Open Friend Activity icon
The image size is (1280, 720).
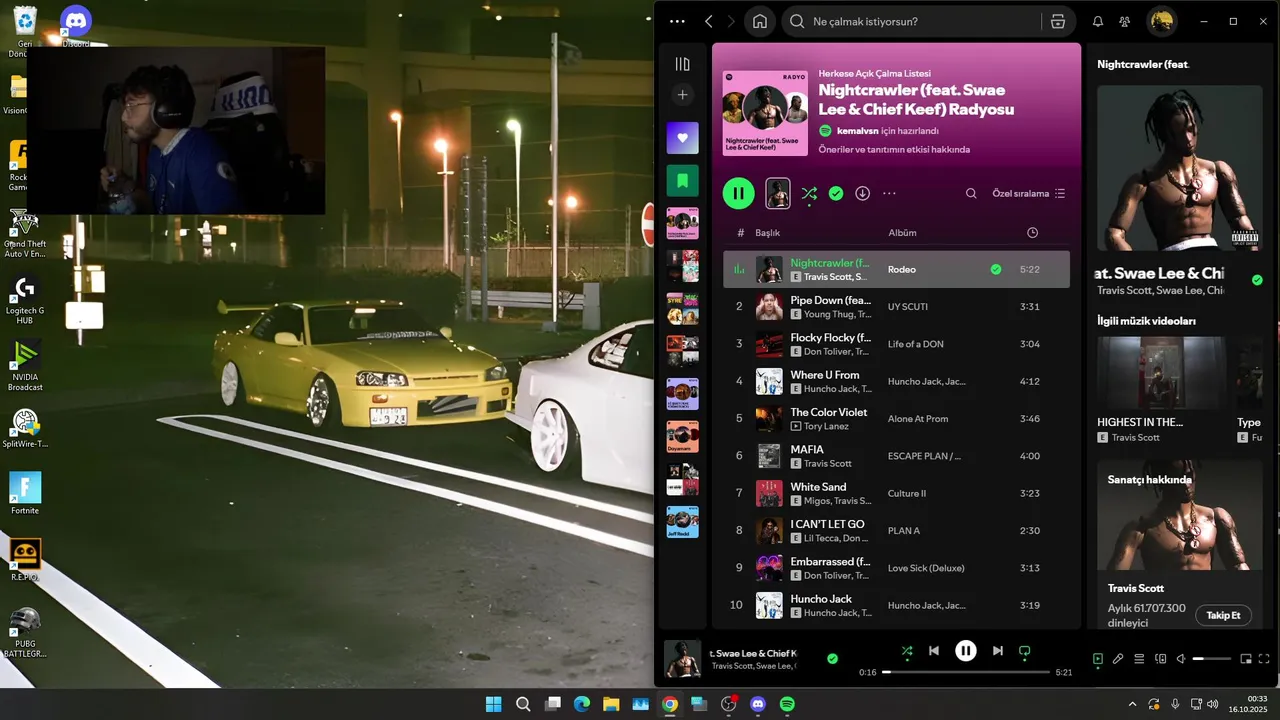coord(1125,21)
